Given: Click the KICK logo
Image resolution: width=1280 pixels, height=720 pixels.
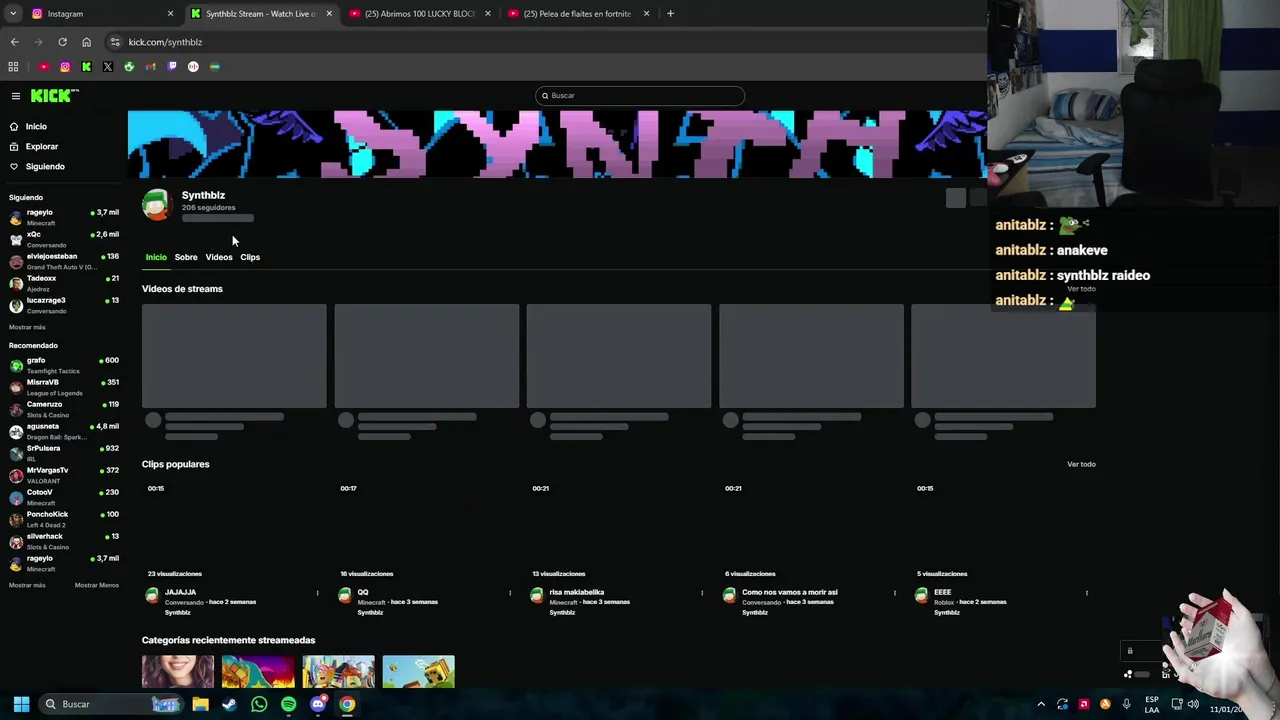Looking at the screenshot, I should pyautogui.click(x=52, y=96).
